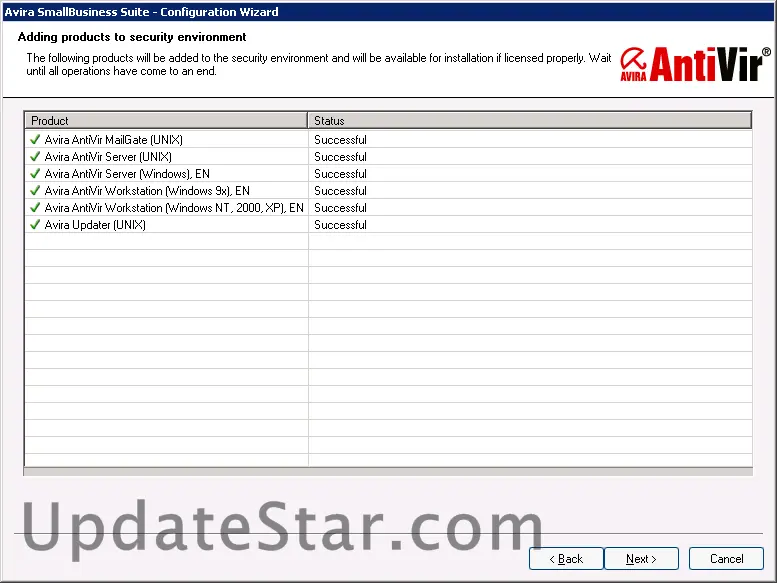Viewport: 777px width, 583px height.
Task: Click checkmark icon beside Workstation (Windows 9x), EN
Action: (x=35, y=191)
